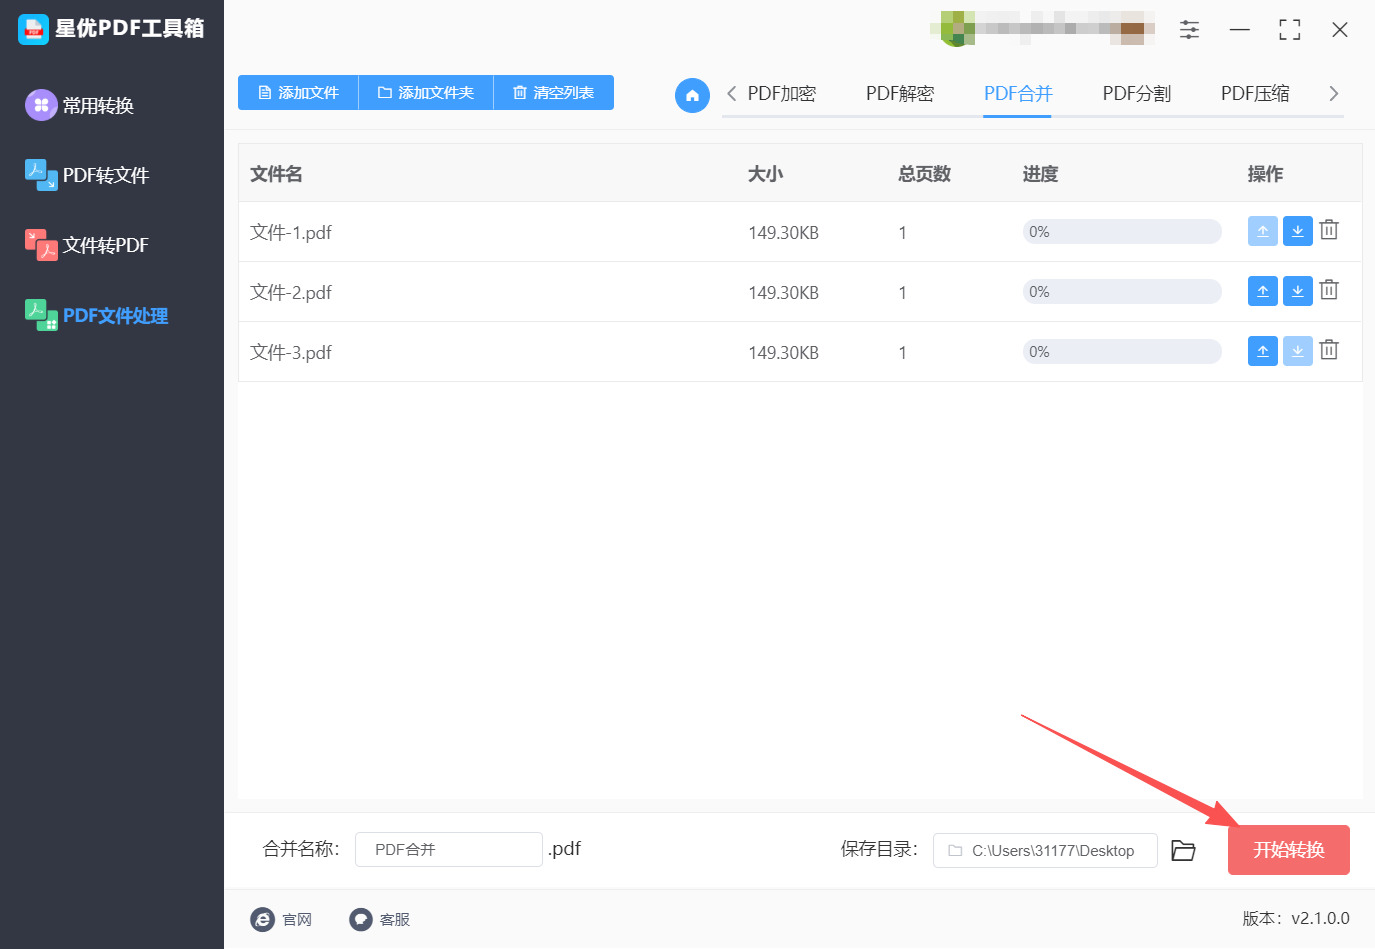The width and height of the screenshot is (1375, 949).
Task: Go to the home screen icon
Action: 692,95
